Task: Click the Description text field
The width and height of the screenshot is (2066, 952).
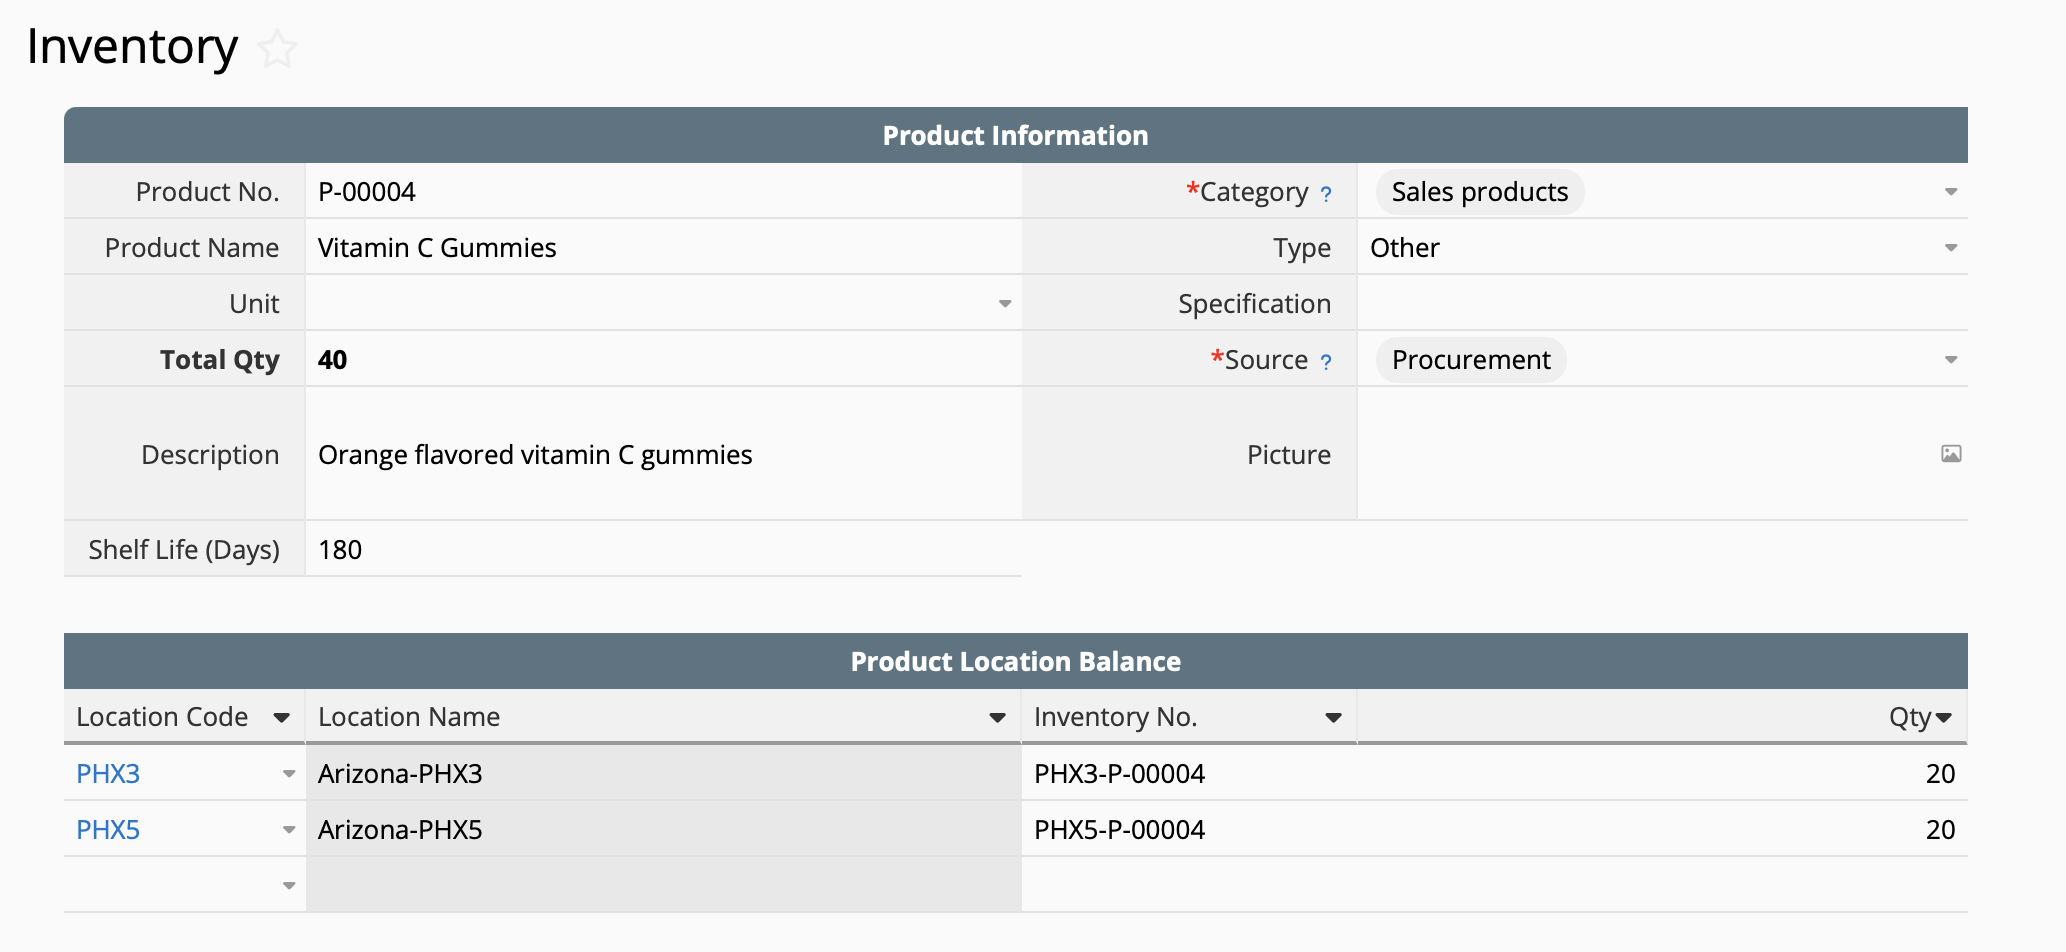Action: pyautogui.click(x=660, y=455)
